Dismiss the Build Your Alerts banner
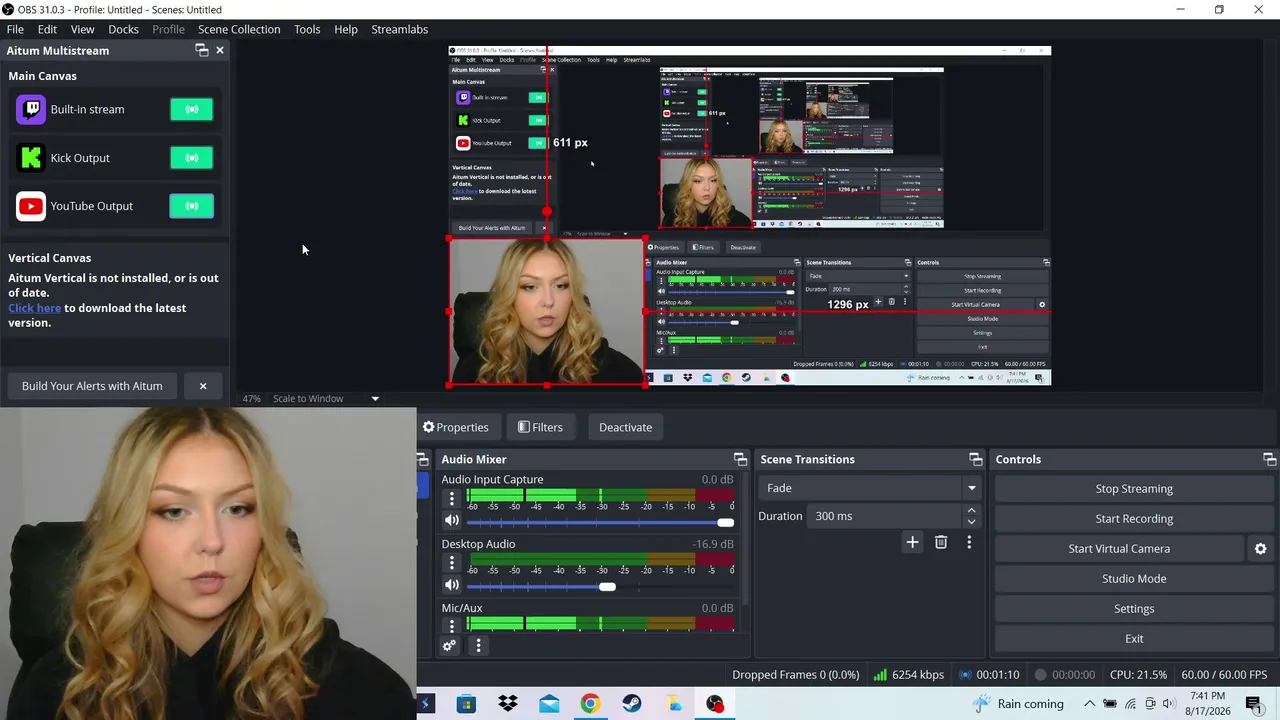The height and width of the screenshot is (720, 1280). coord(203,386)
